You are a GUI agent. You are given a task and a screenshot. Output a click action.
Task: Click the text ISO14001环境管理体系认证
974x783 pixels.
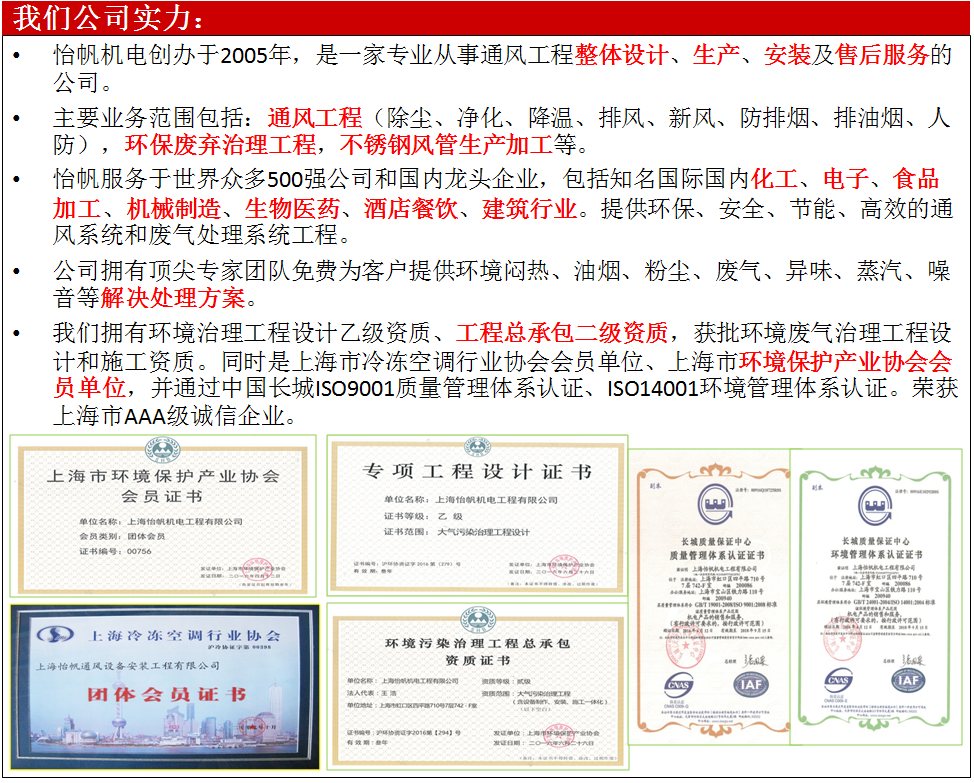(x=747, y=388)
